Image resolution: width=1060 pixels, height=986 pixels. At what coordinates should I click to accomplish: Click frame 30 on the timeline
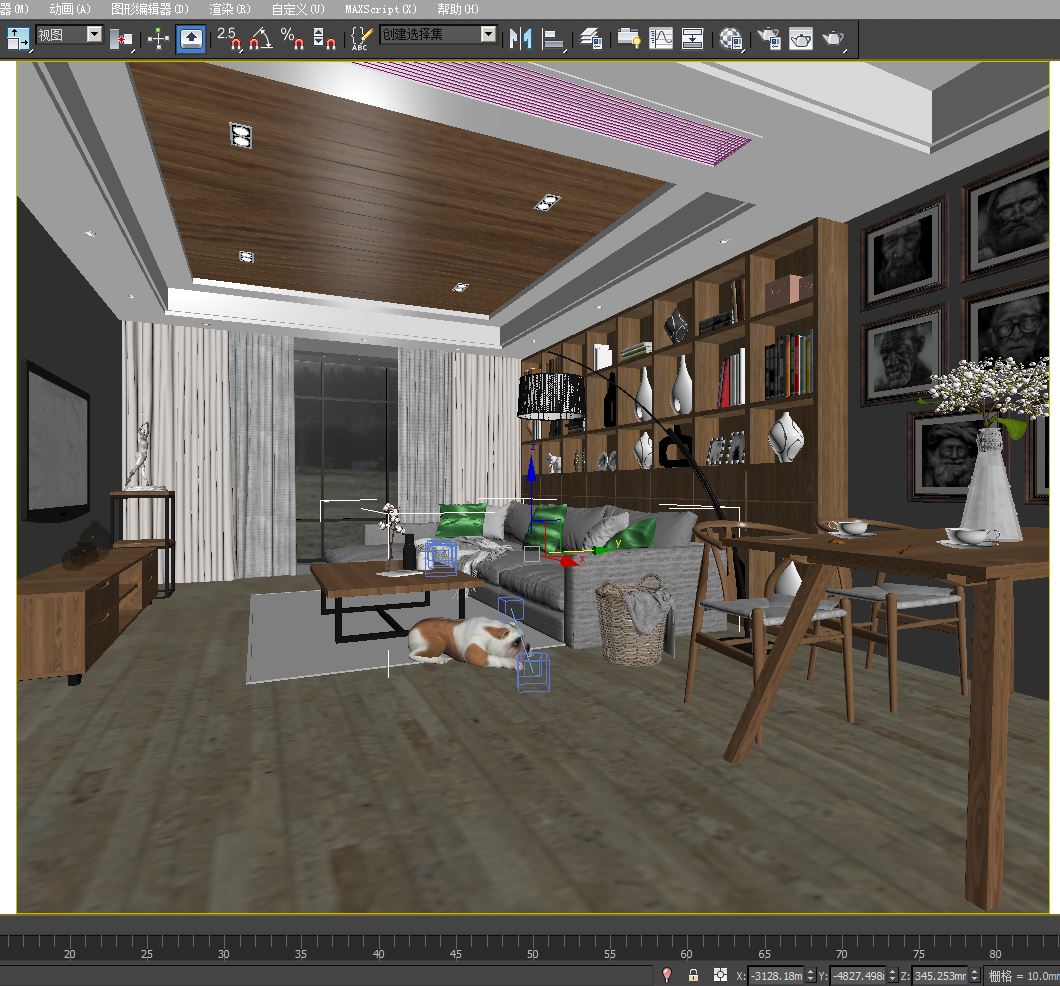coord(224,954)
